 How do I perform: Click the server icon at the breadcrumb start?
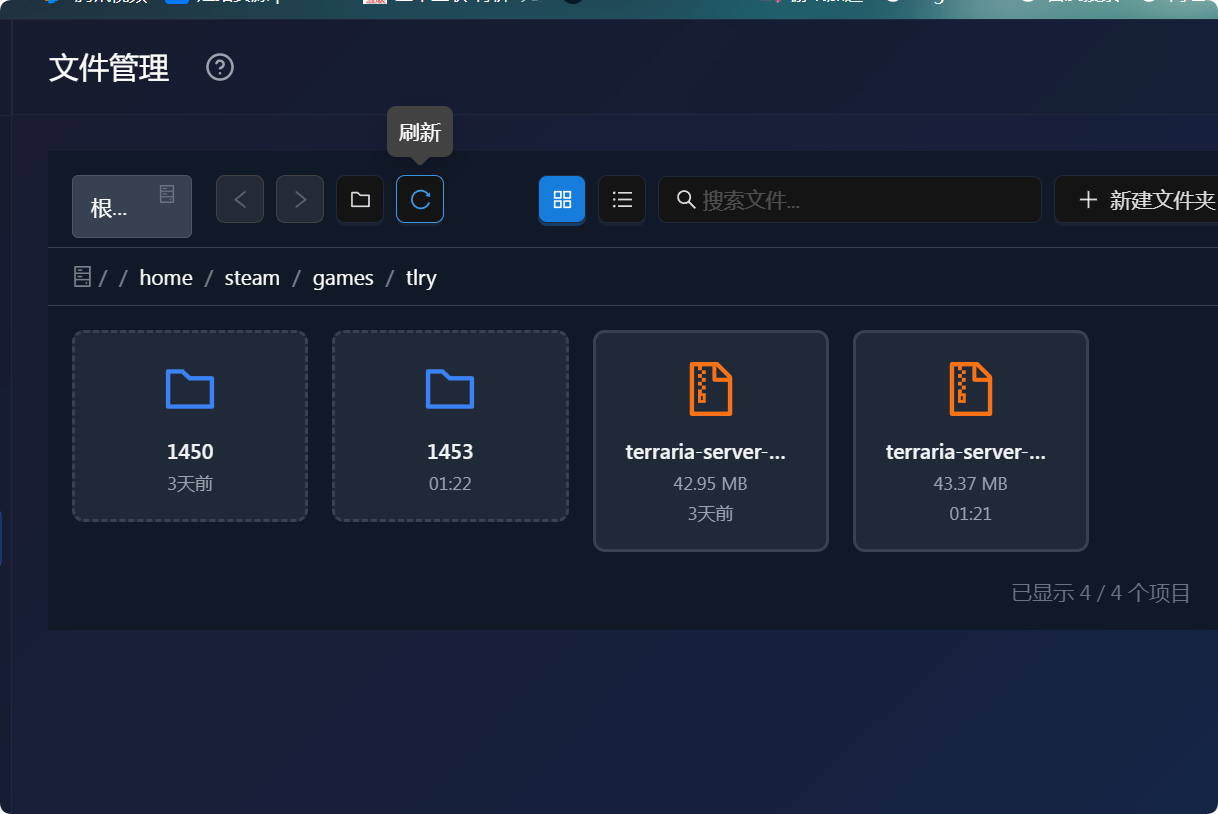pos(83,277)
